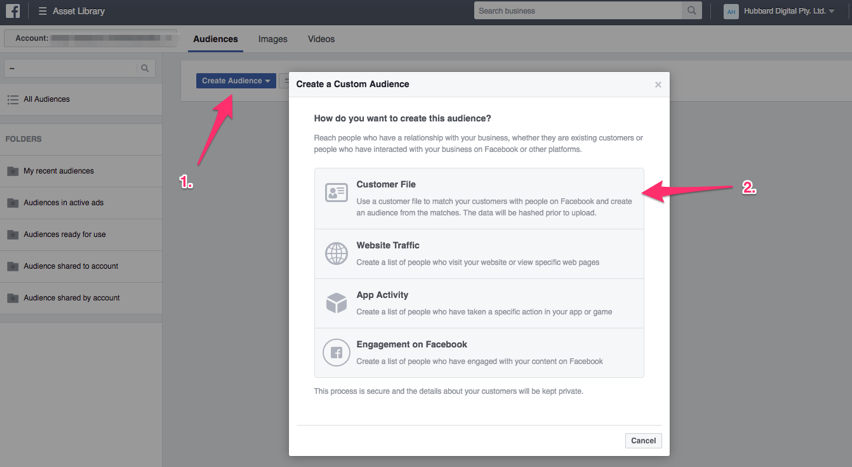Viewport: 852px width, 467px height.
Task: Choose the App Activity option
Action: tap(479, 303)
